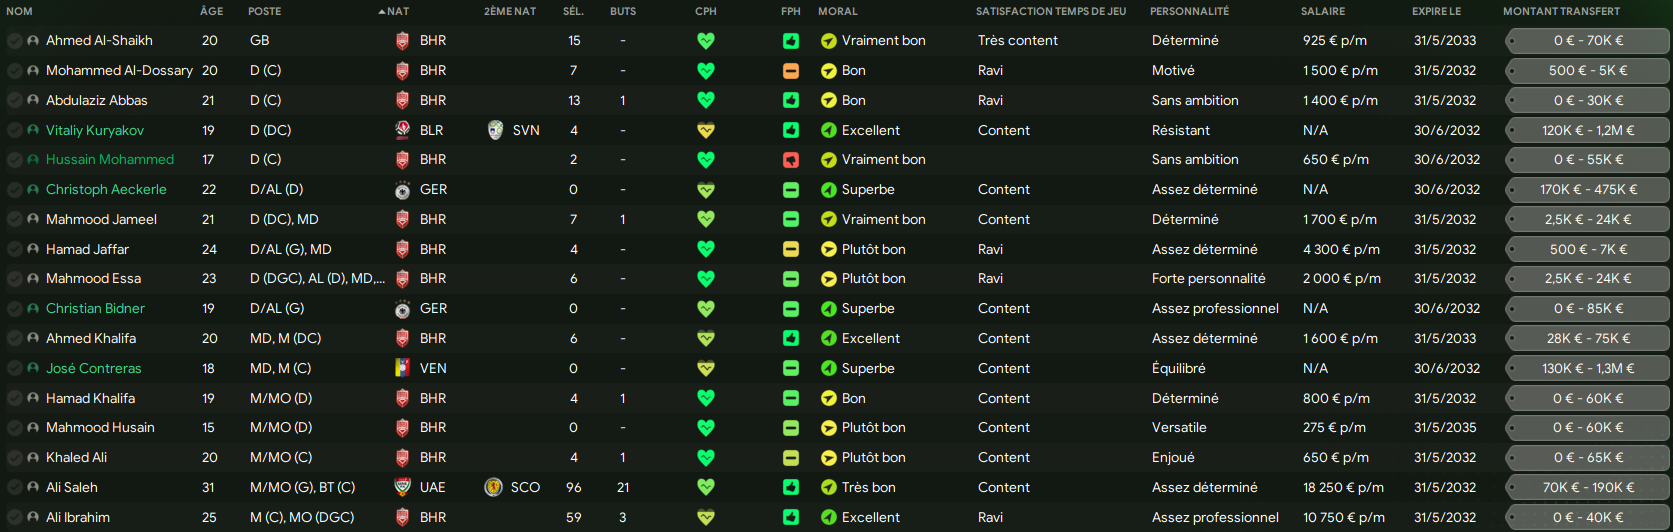The width and height of the screenshot is (1673, 532).
Task: Open Christian Bidner's player profile link
Action: click(x=95, y=309)
